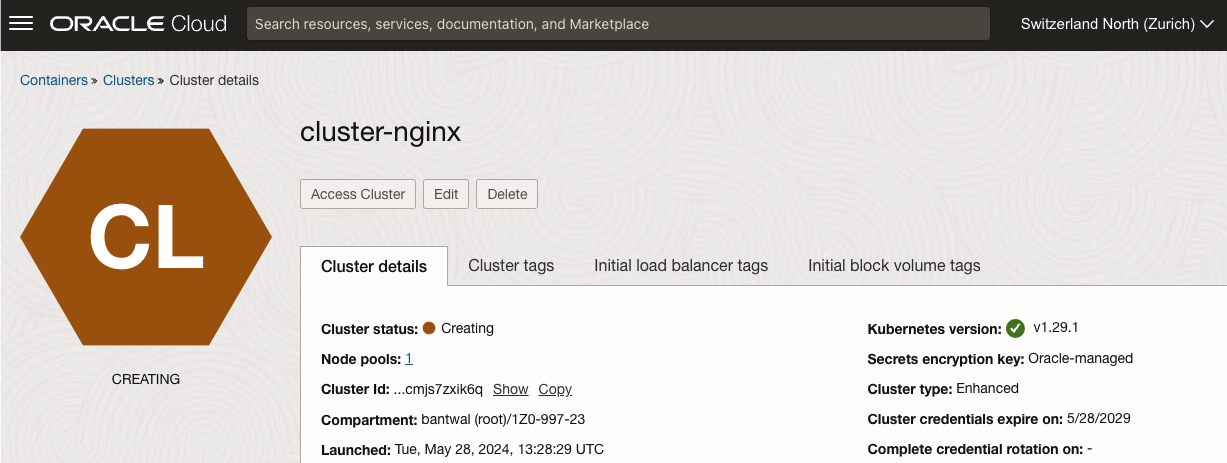This screenshot has width=1227, height=463.
Task: Switch to the Cluster tags tab
Action: (511, 265)
